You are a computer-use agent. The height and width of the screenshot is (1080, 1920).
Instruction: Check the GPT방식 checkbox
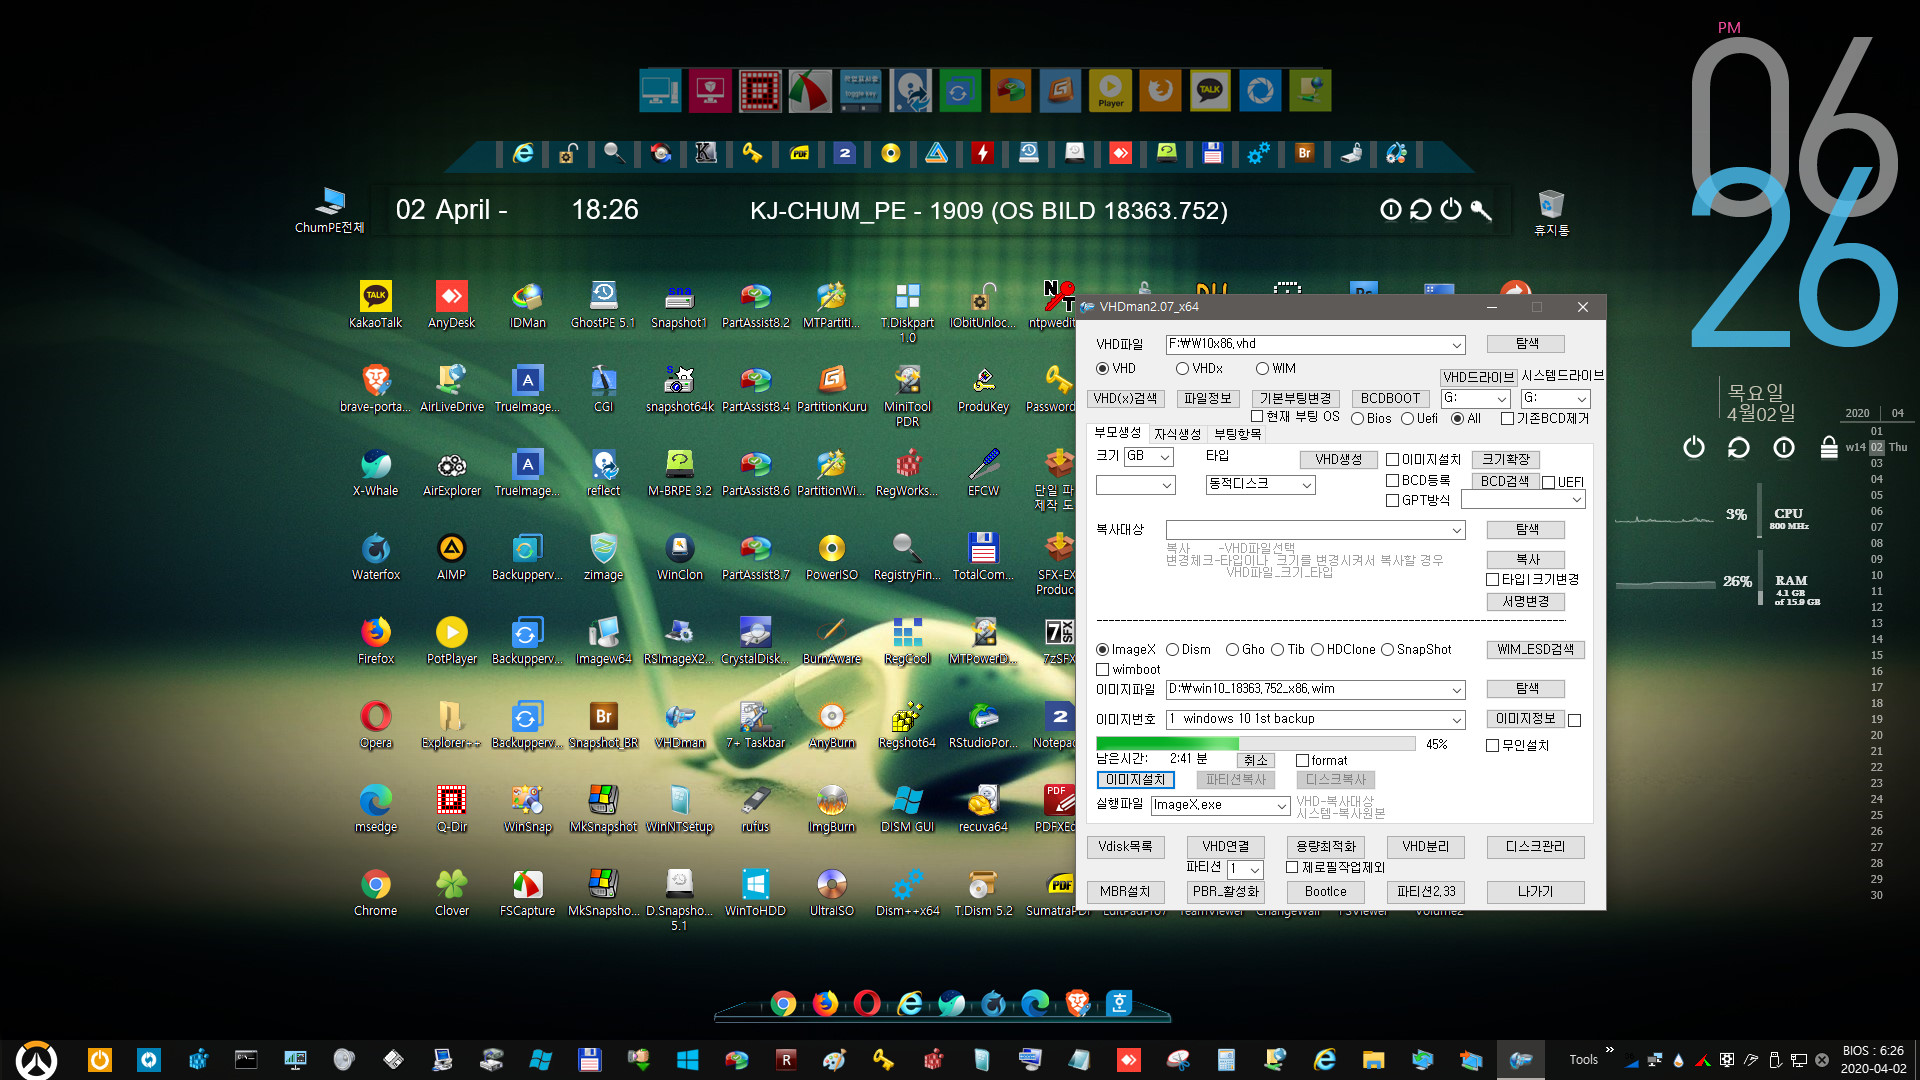tap(1392, 501)
